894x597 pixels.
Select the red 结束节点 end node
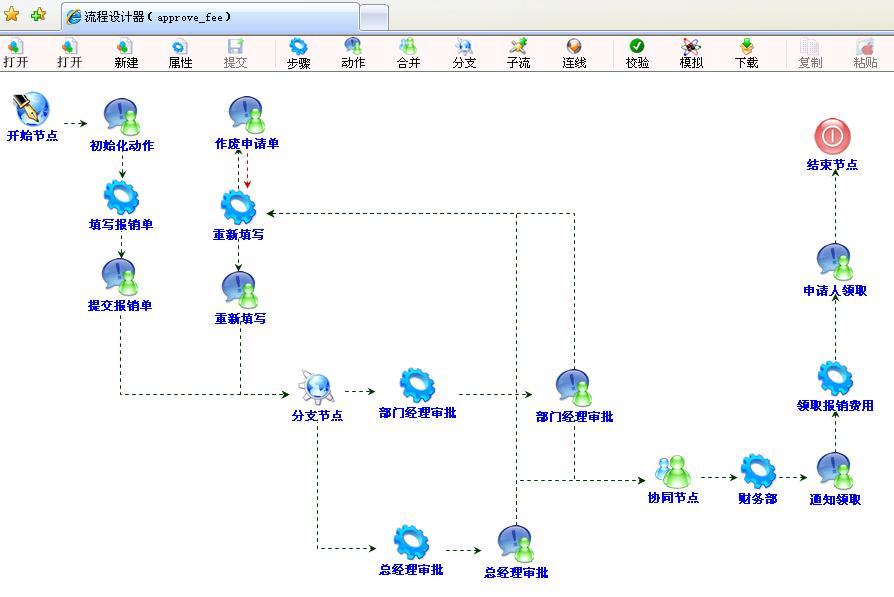(832, 137)
